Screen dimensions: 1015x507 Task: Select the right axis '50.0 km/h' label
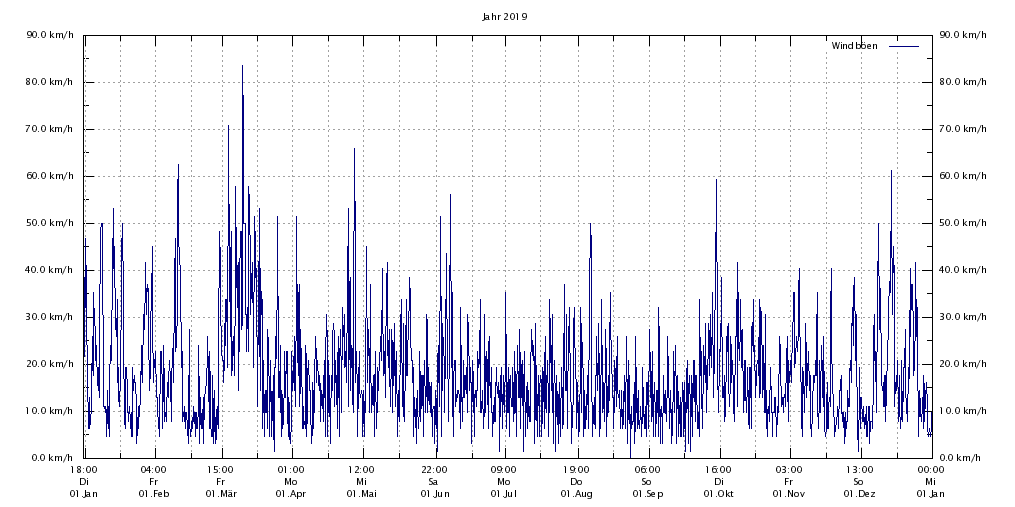point(962,223)
